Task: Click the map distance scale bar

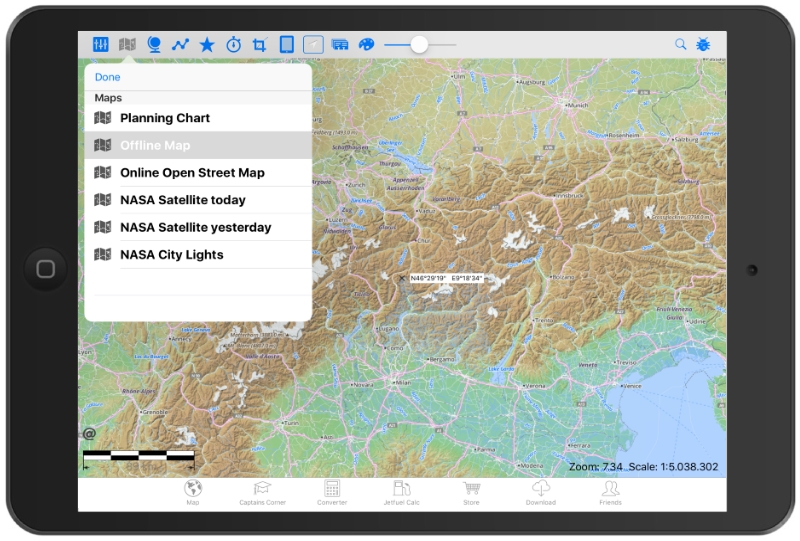Action: (139, 459)
